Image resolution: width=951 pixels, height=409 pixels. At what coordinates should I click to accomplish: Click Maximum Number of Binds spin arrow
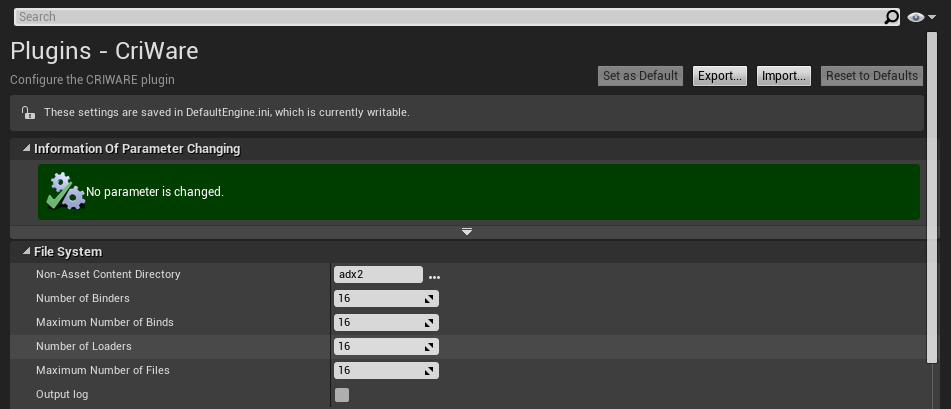coord(429,323)
